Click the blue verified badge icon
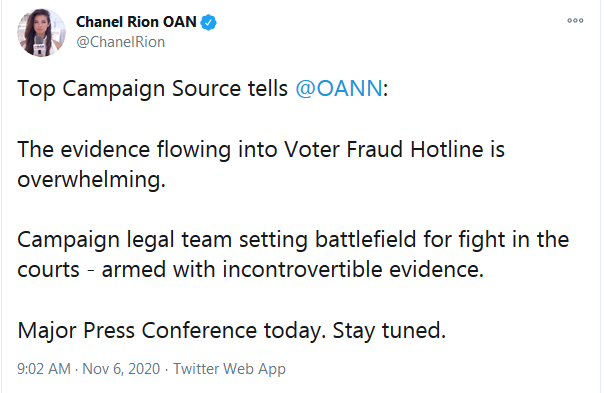604x393 pixels. click(x=209, y=22)
